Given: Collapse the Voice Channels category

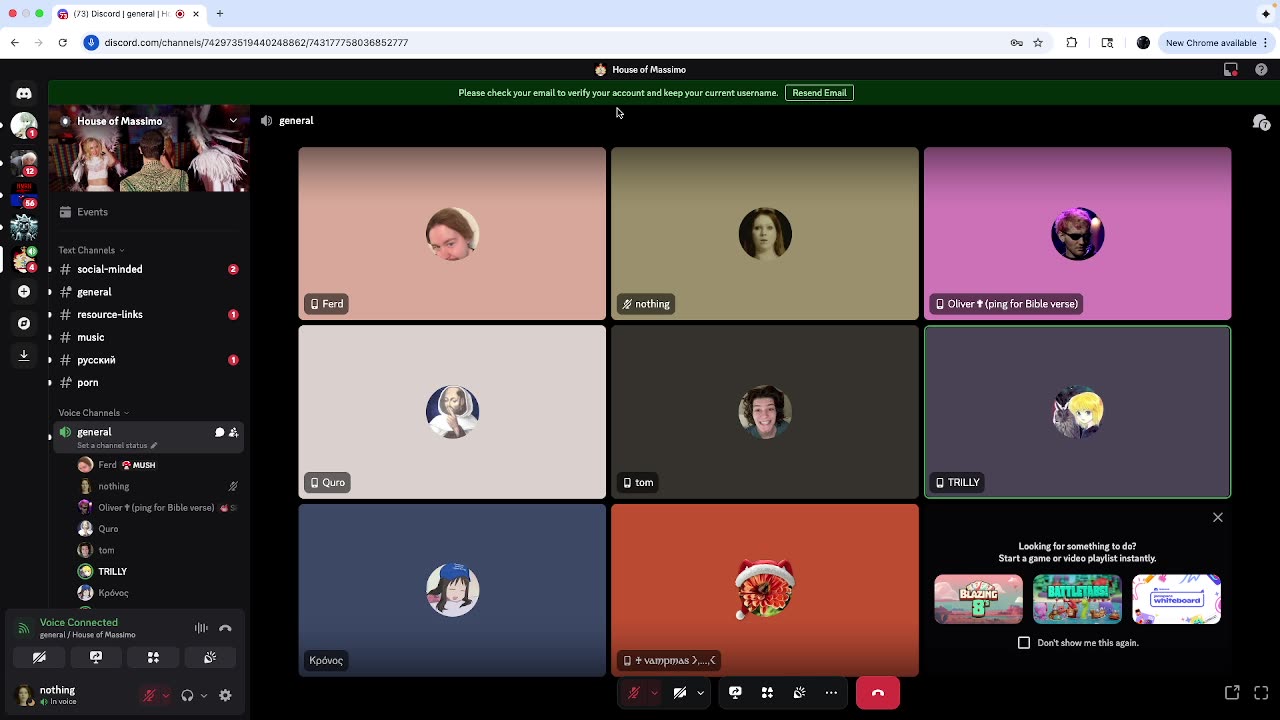Looking at the screenshot, I should [94, 413].
